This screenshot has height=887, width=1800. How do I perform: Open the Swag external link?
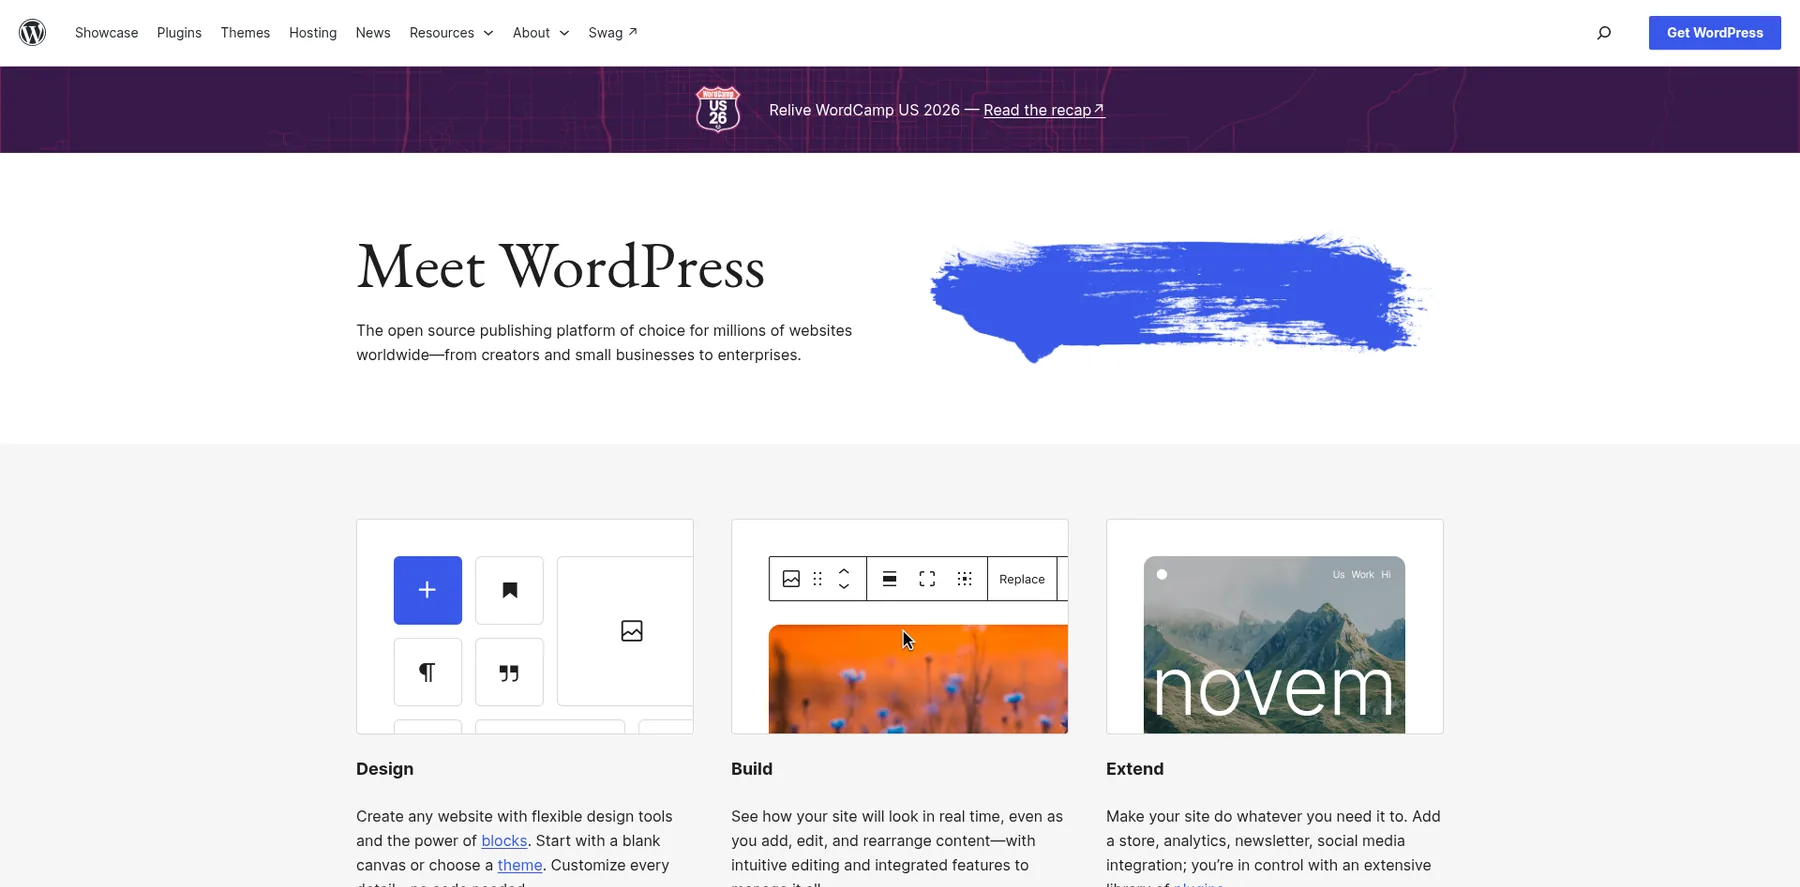613,33
